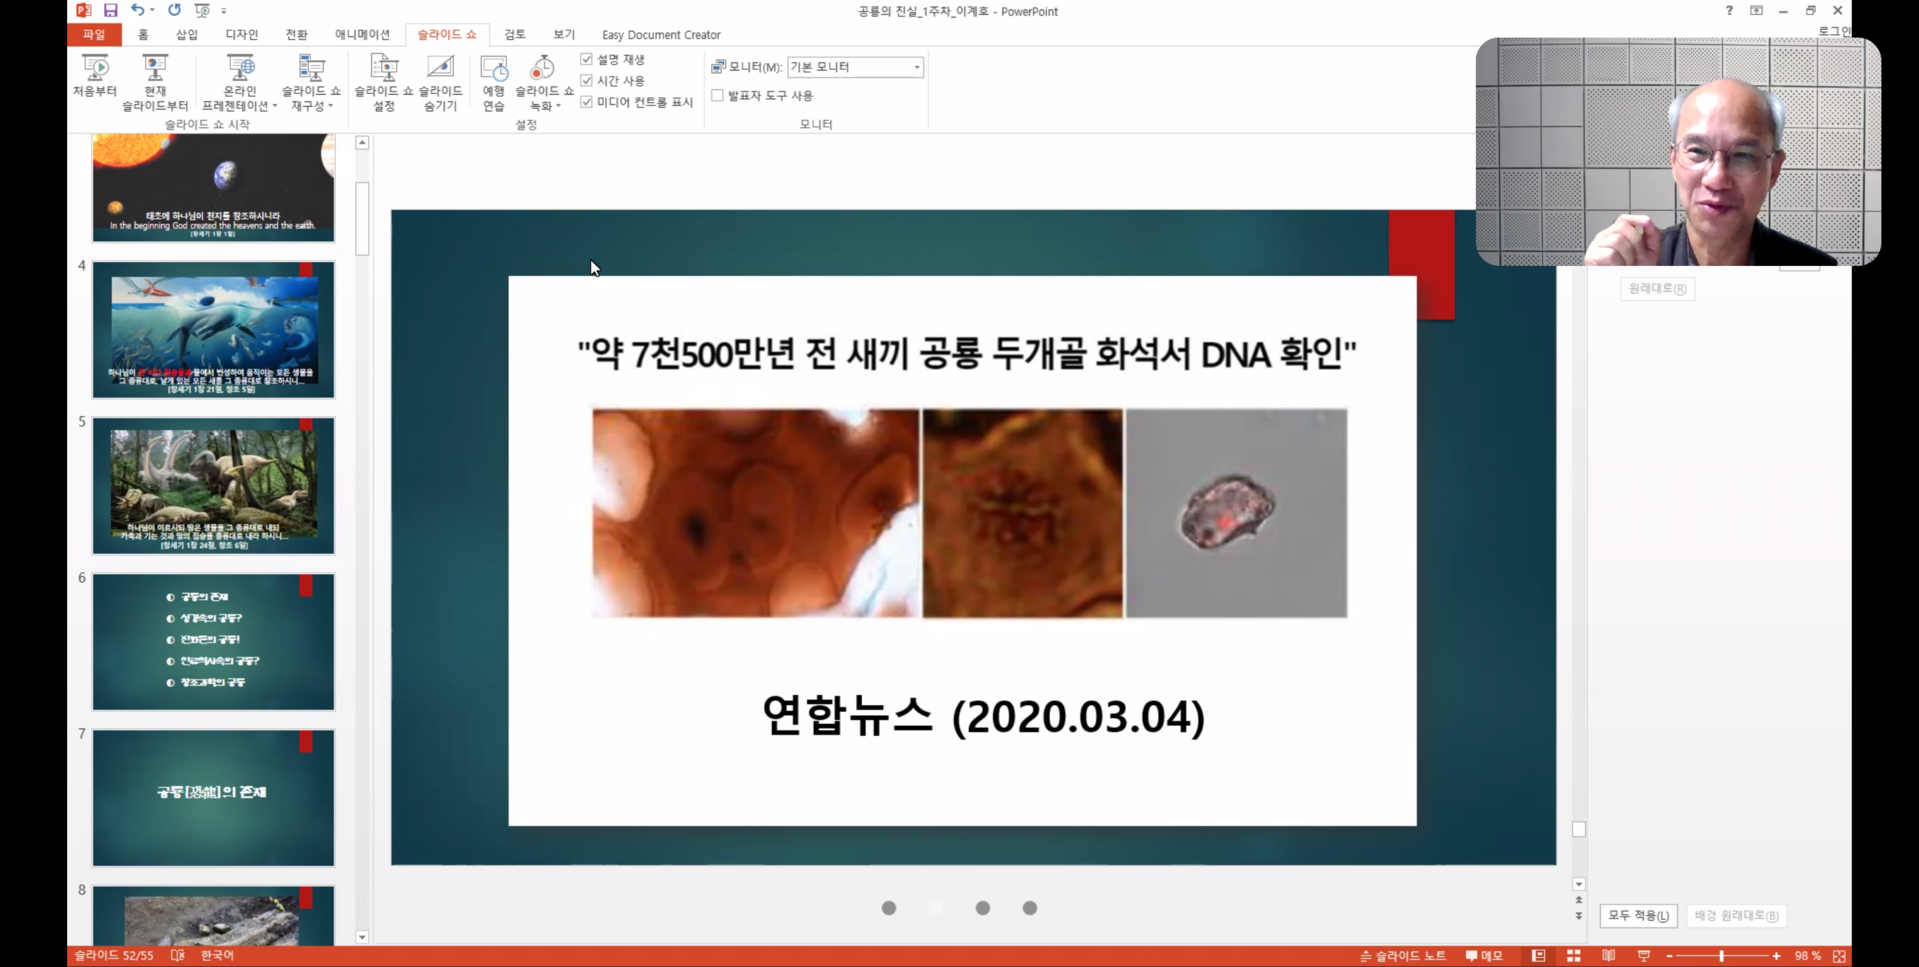Click 배경 원래대로 (Reset Background) button
Screen dimensions: 1919x967
tap(1736, 915)
